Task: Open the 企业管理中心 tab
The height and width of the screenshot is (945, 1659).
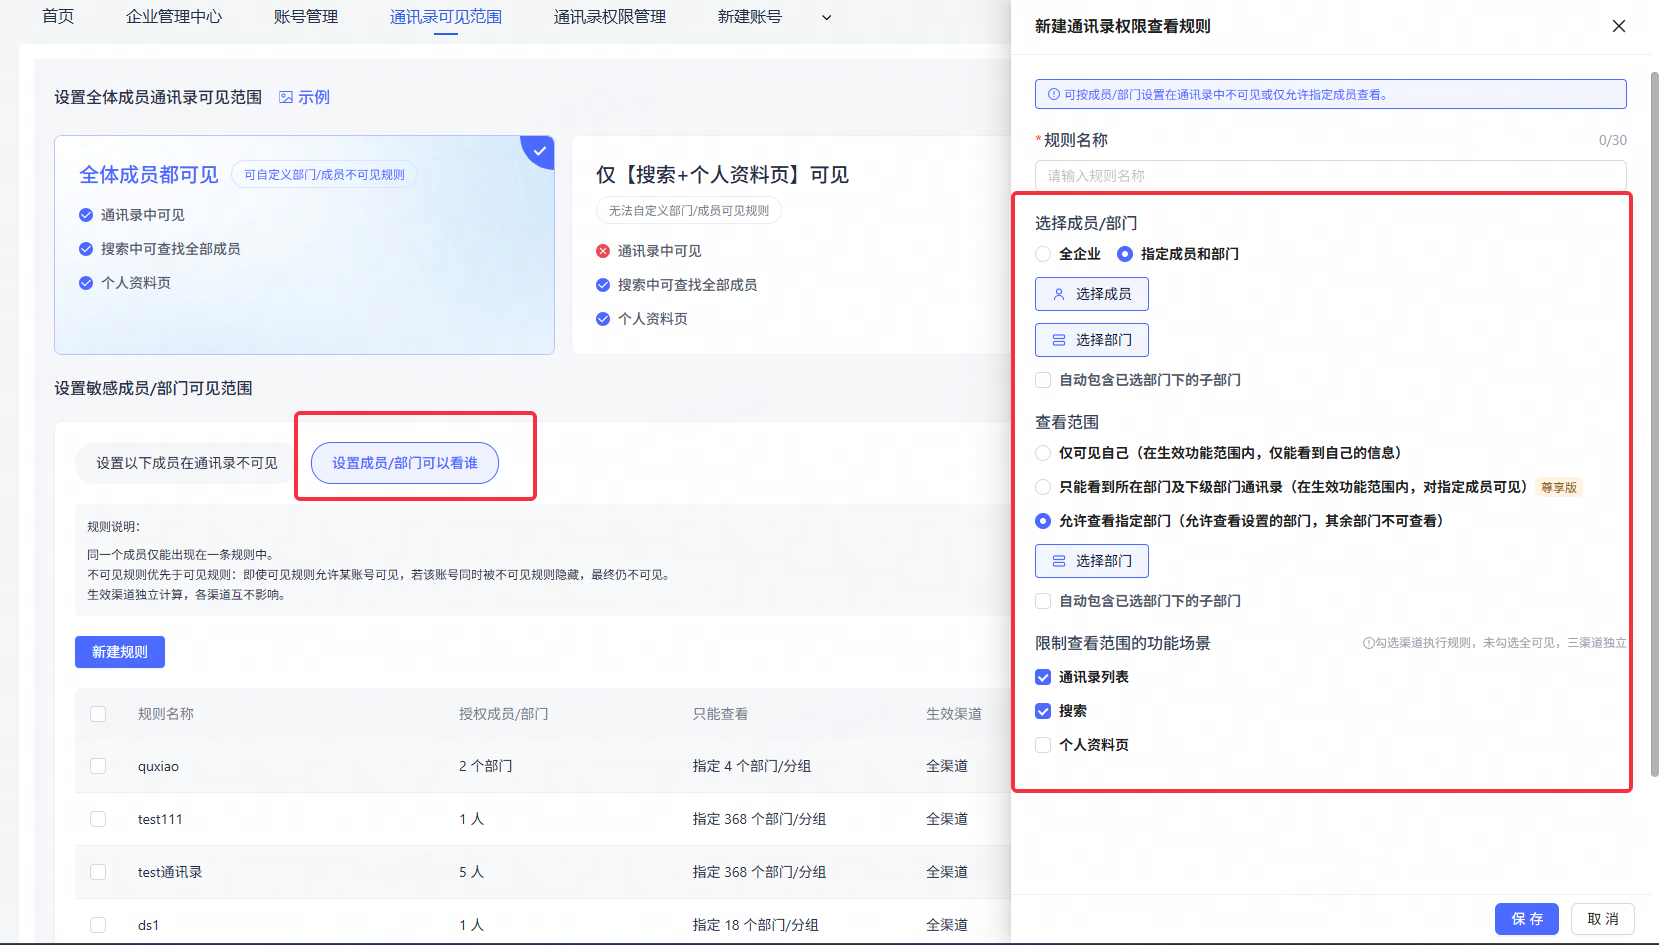Action: [x=174, y=17]
